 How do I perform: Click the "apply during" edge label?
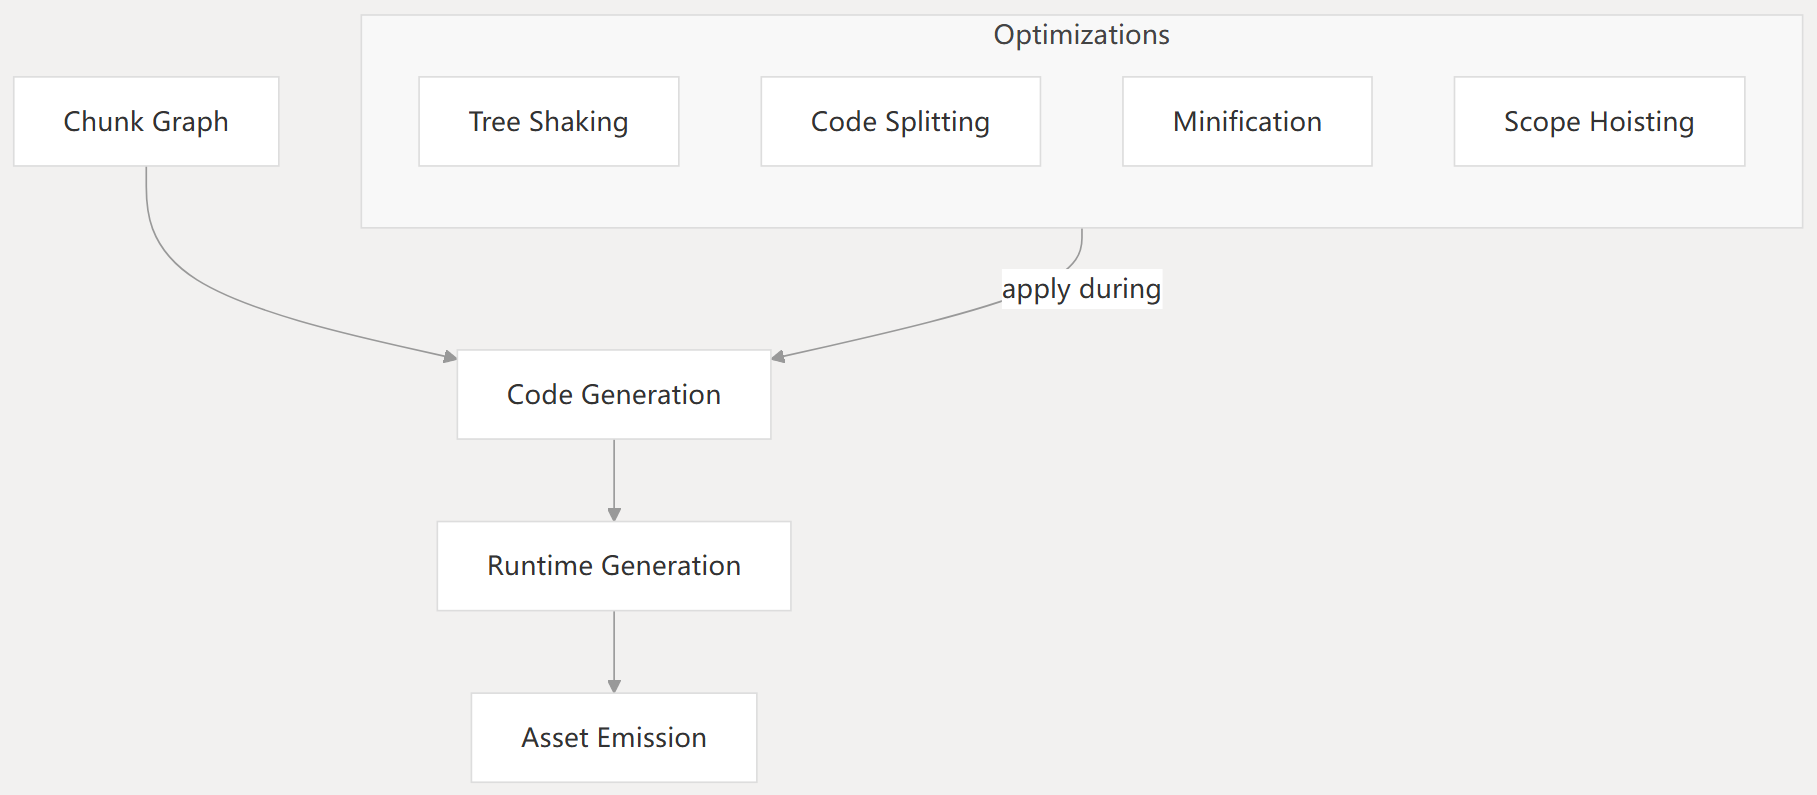1081,289
